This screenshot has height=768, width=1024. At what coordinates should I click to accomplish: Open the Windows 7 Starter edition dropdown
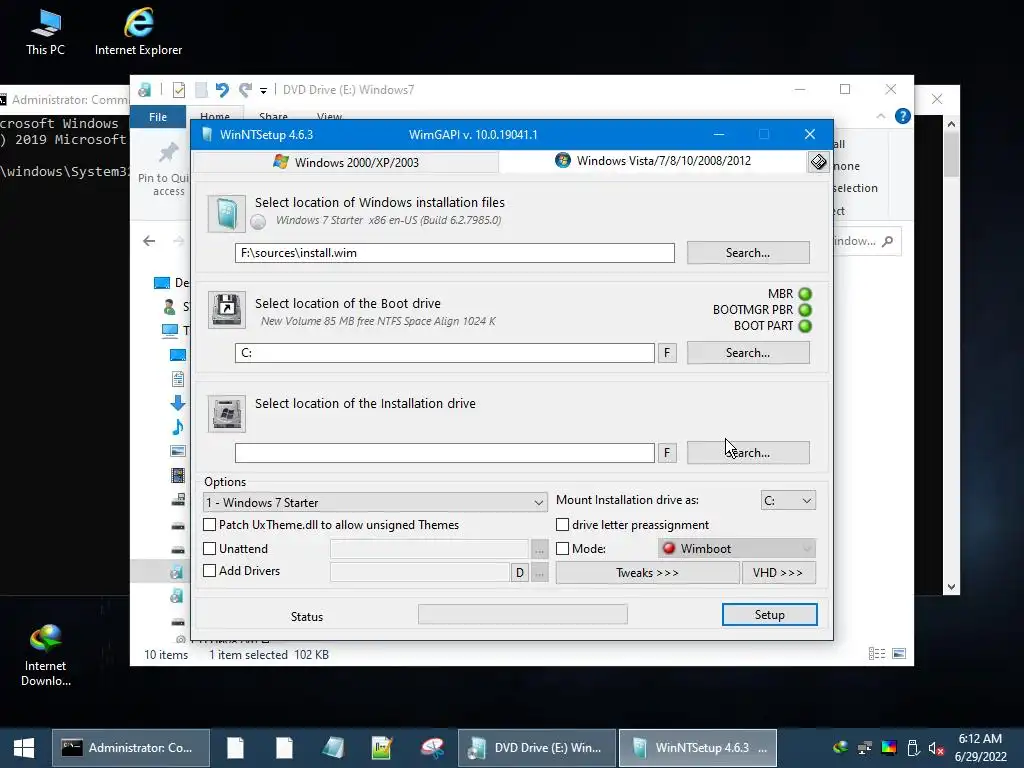(x=375, y=502)
